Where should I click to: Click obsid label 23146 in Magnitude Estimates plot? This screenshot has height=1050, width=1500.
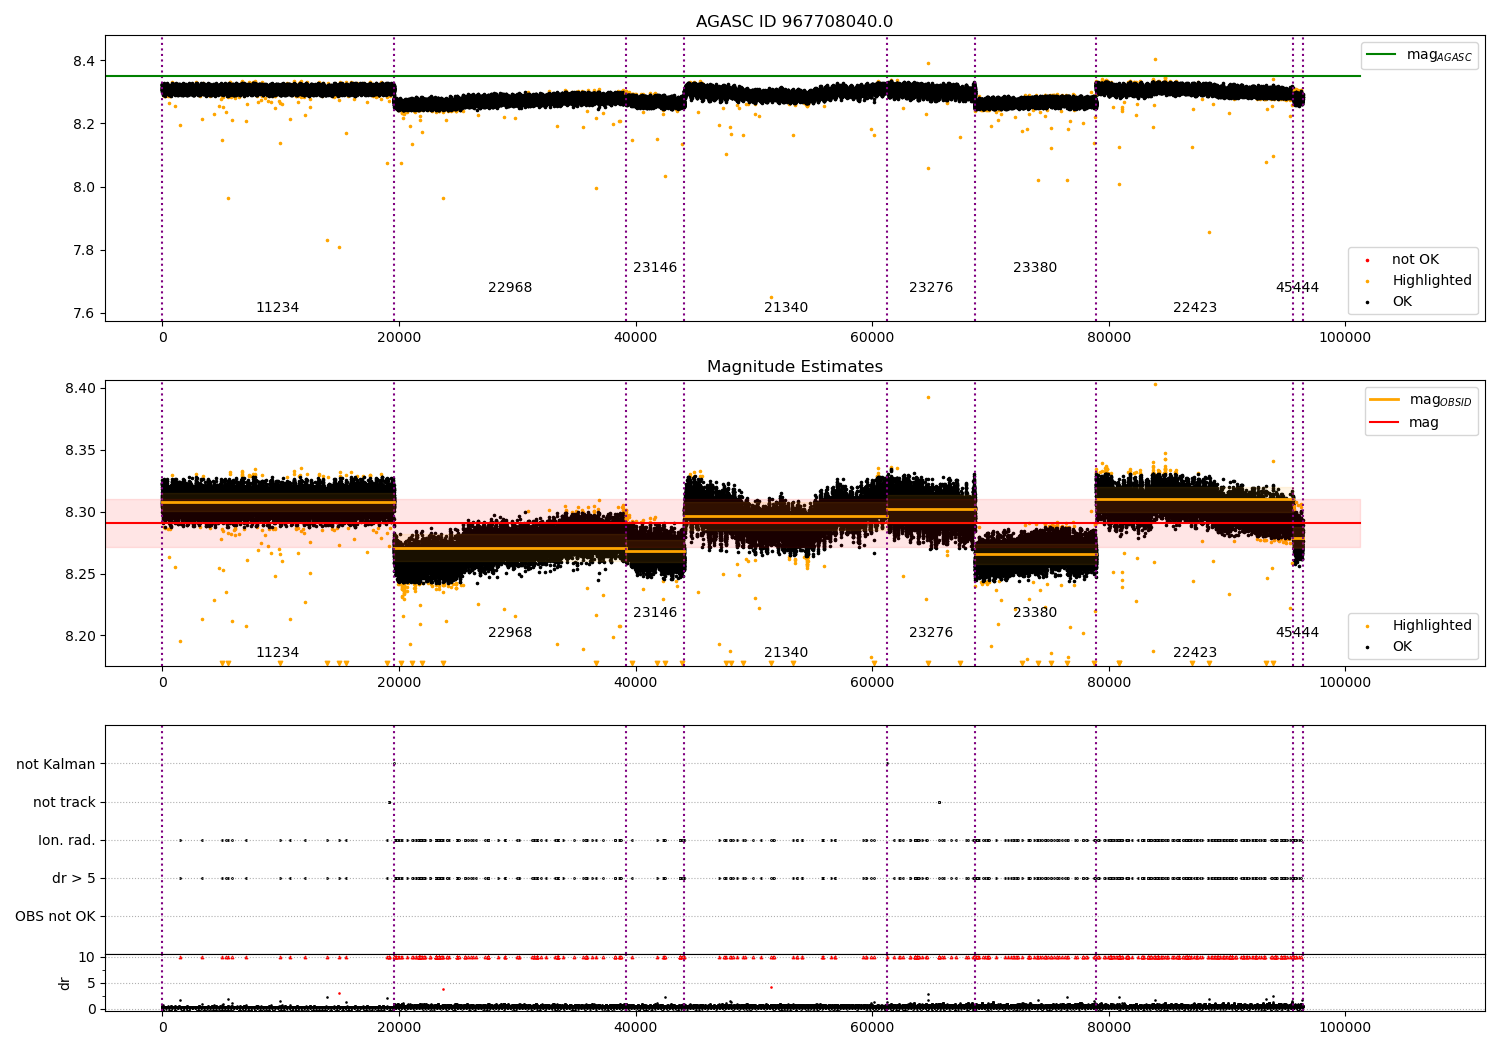655,613
